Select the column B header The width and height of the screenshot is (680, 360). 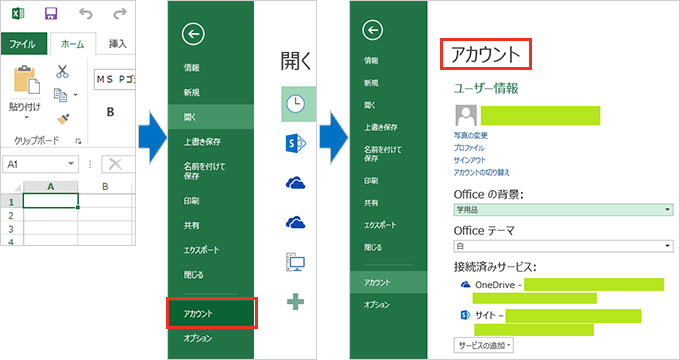click(105, 187)
